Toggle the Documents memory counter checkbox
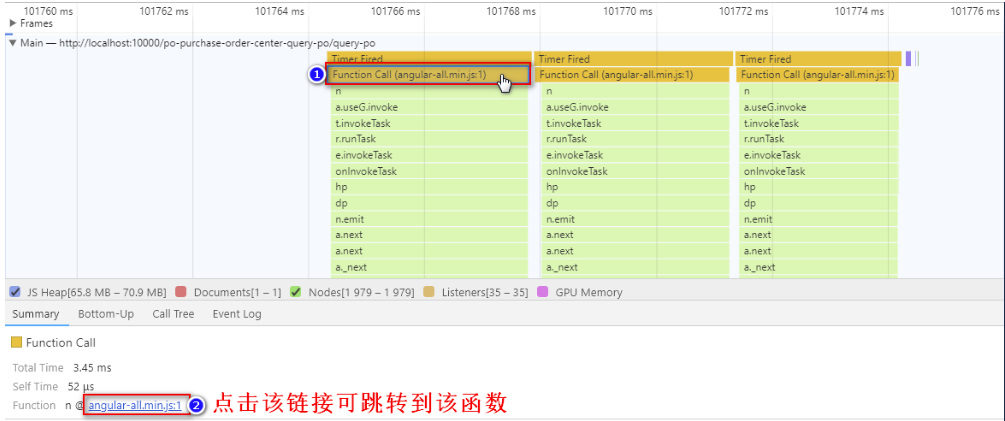The image size is (1005, 421). coord(181,292)
